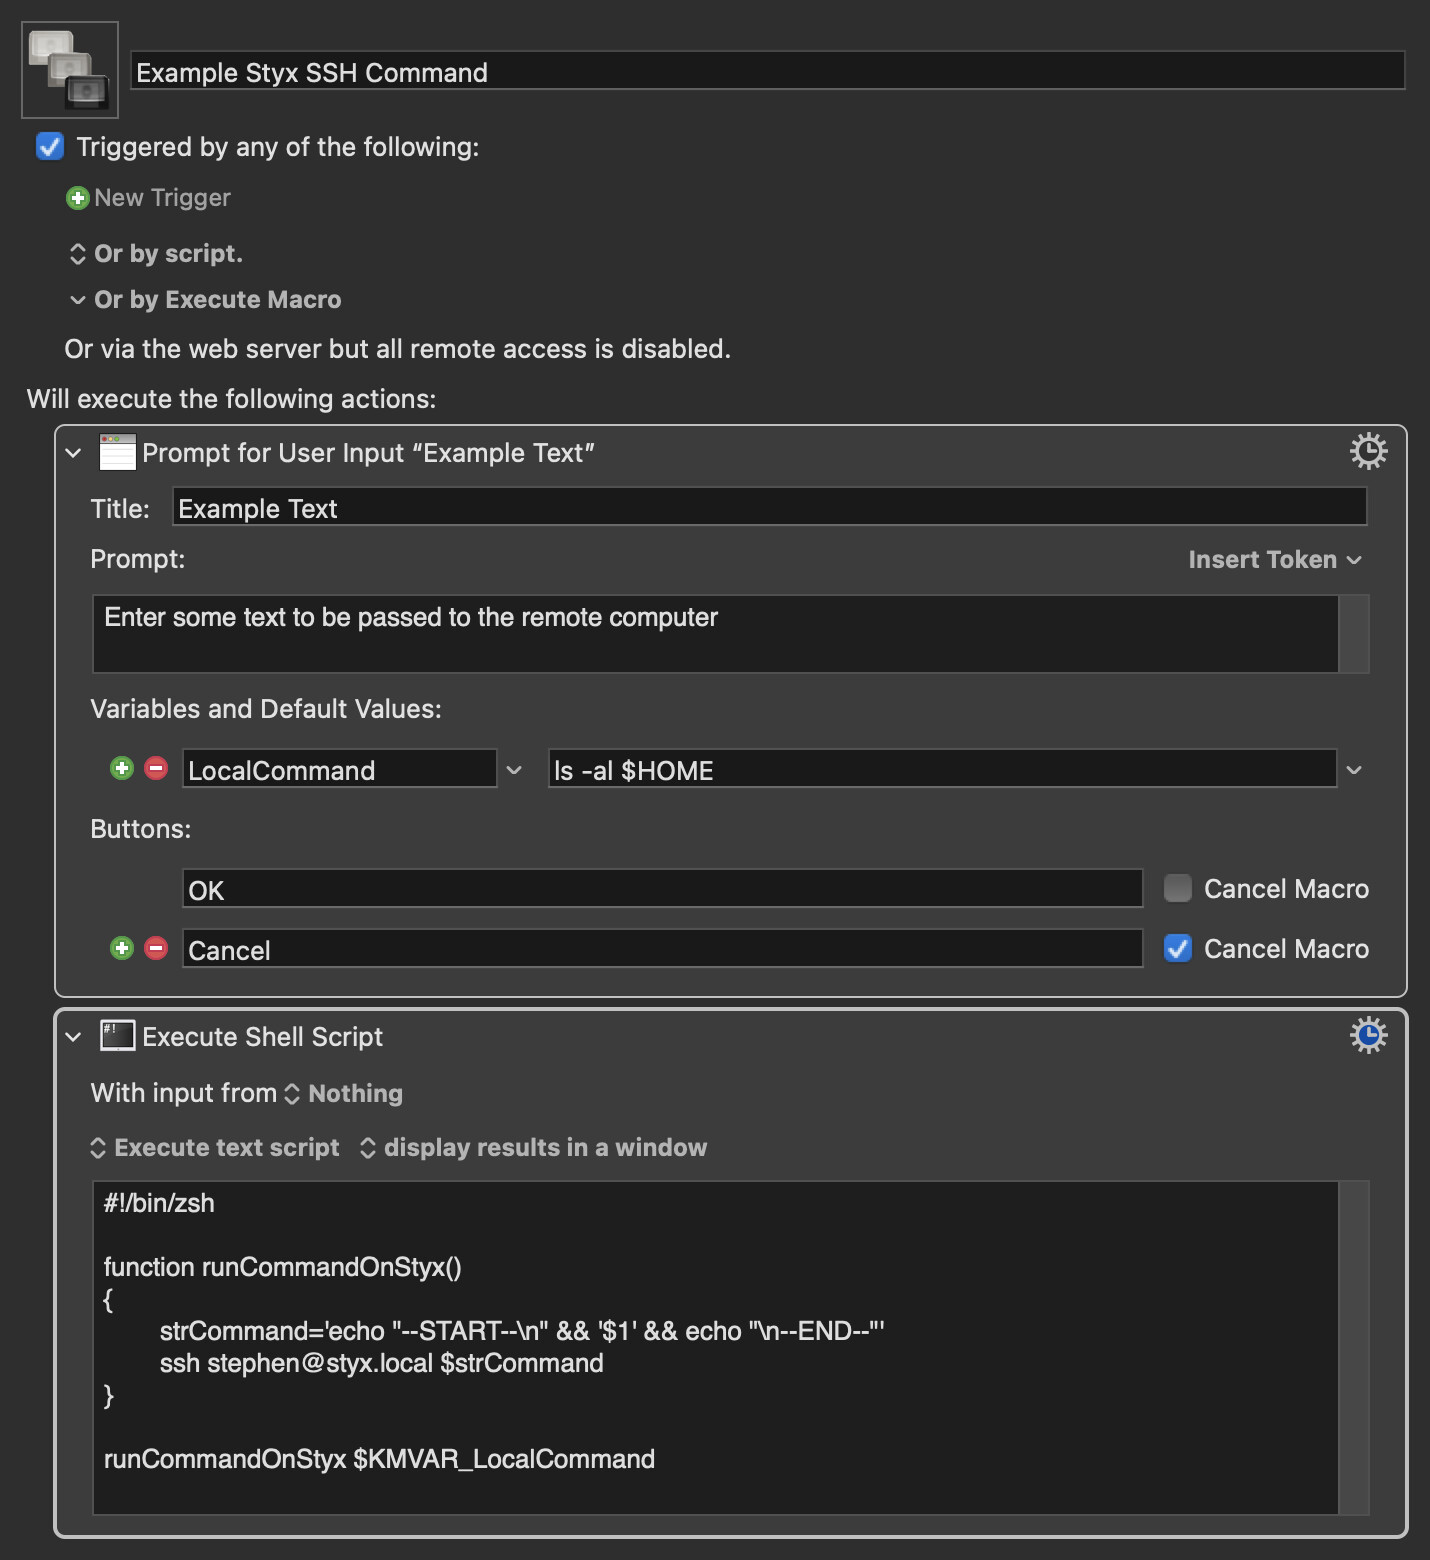Open the Insert Token dropdown
The height and width of the screenshot is (1560, 1430).
click(1274, 560)
